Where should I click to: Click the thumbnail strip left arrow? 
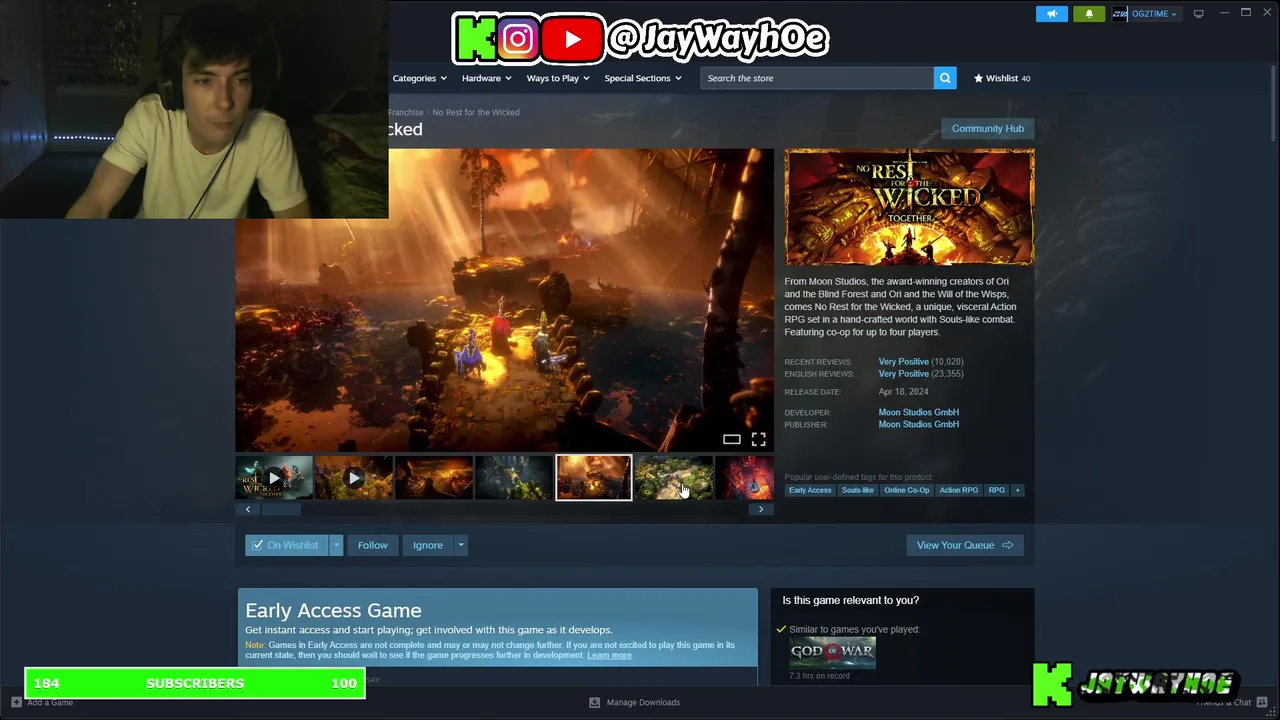click(248, 509)
